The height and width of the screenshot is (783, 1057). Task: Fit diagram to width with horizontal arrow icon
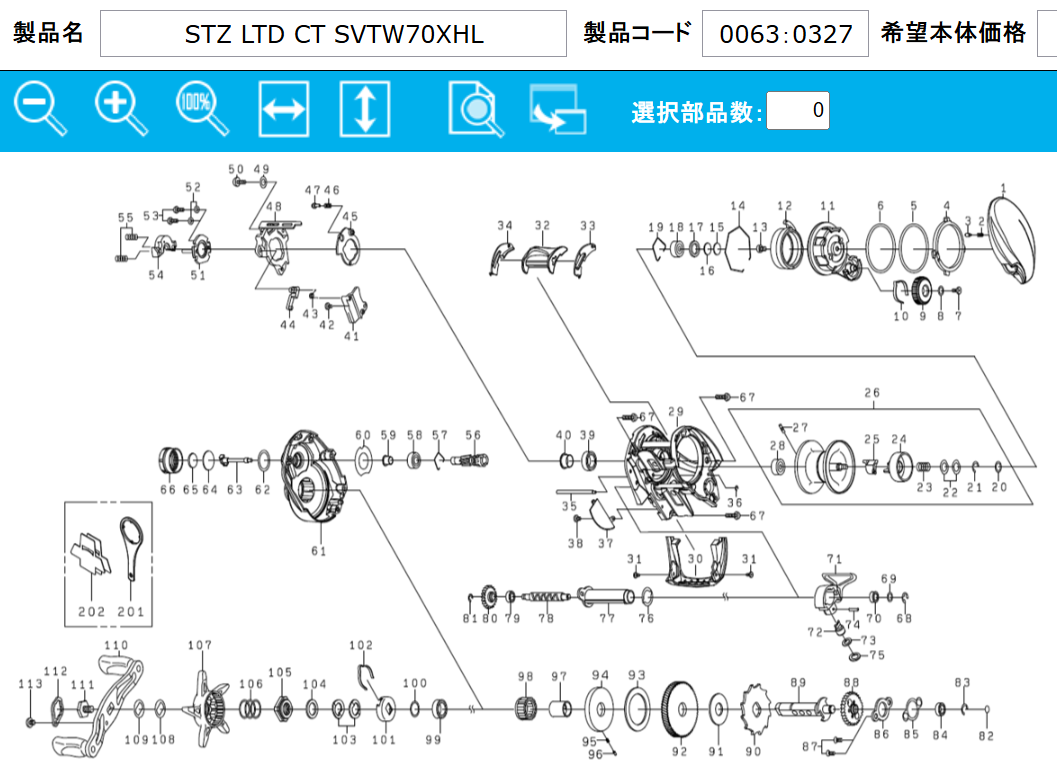click(x=283, y=110)
